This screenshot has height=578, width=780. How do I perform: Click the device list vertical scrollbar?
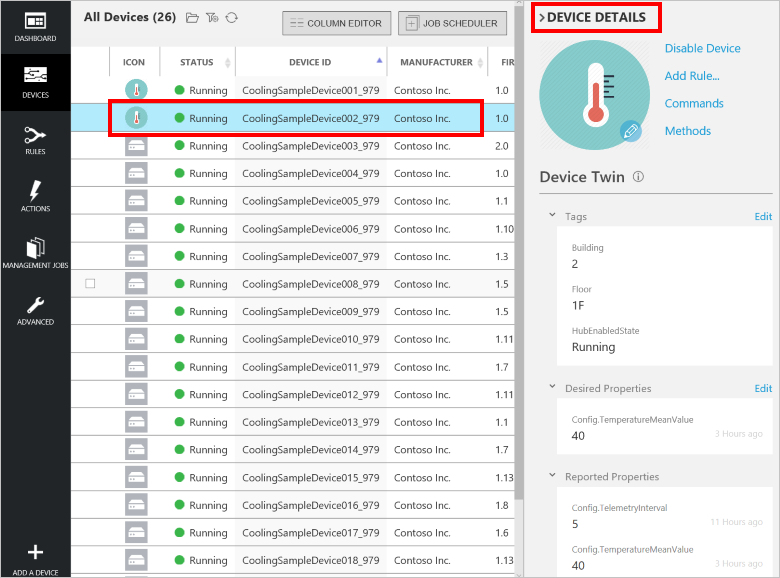[519, 254]
